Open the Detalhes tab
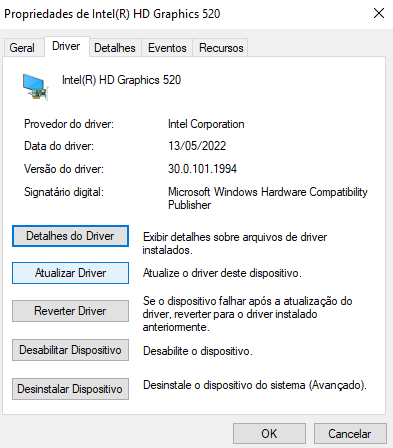393x448 pixels. point(115,48)
